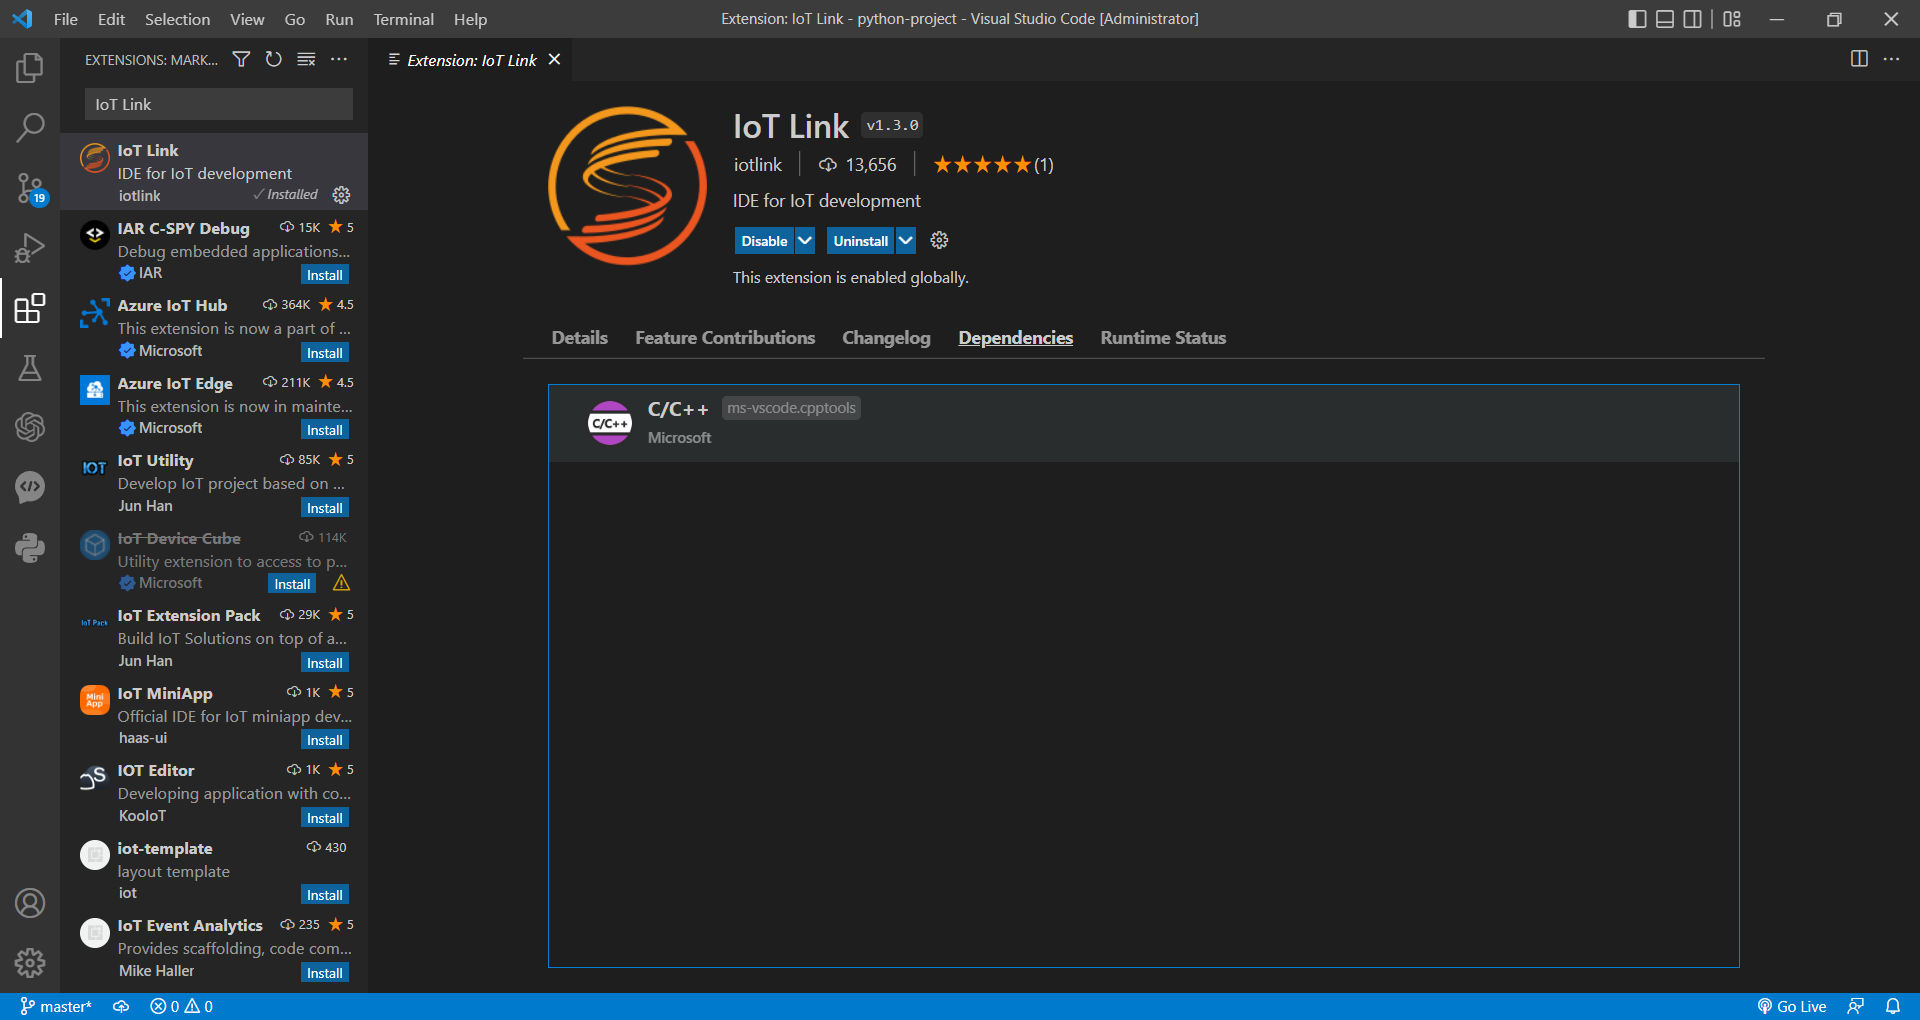Viewport: 1920px width, 1020px height.
Task: Click the iotlink publisher link
Action: coord(758,165)
